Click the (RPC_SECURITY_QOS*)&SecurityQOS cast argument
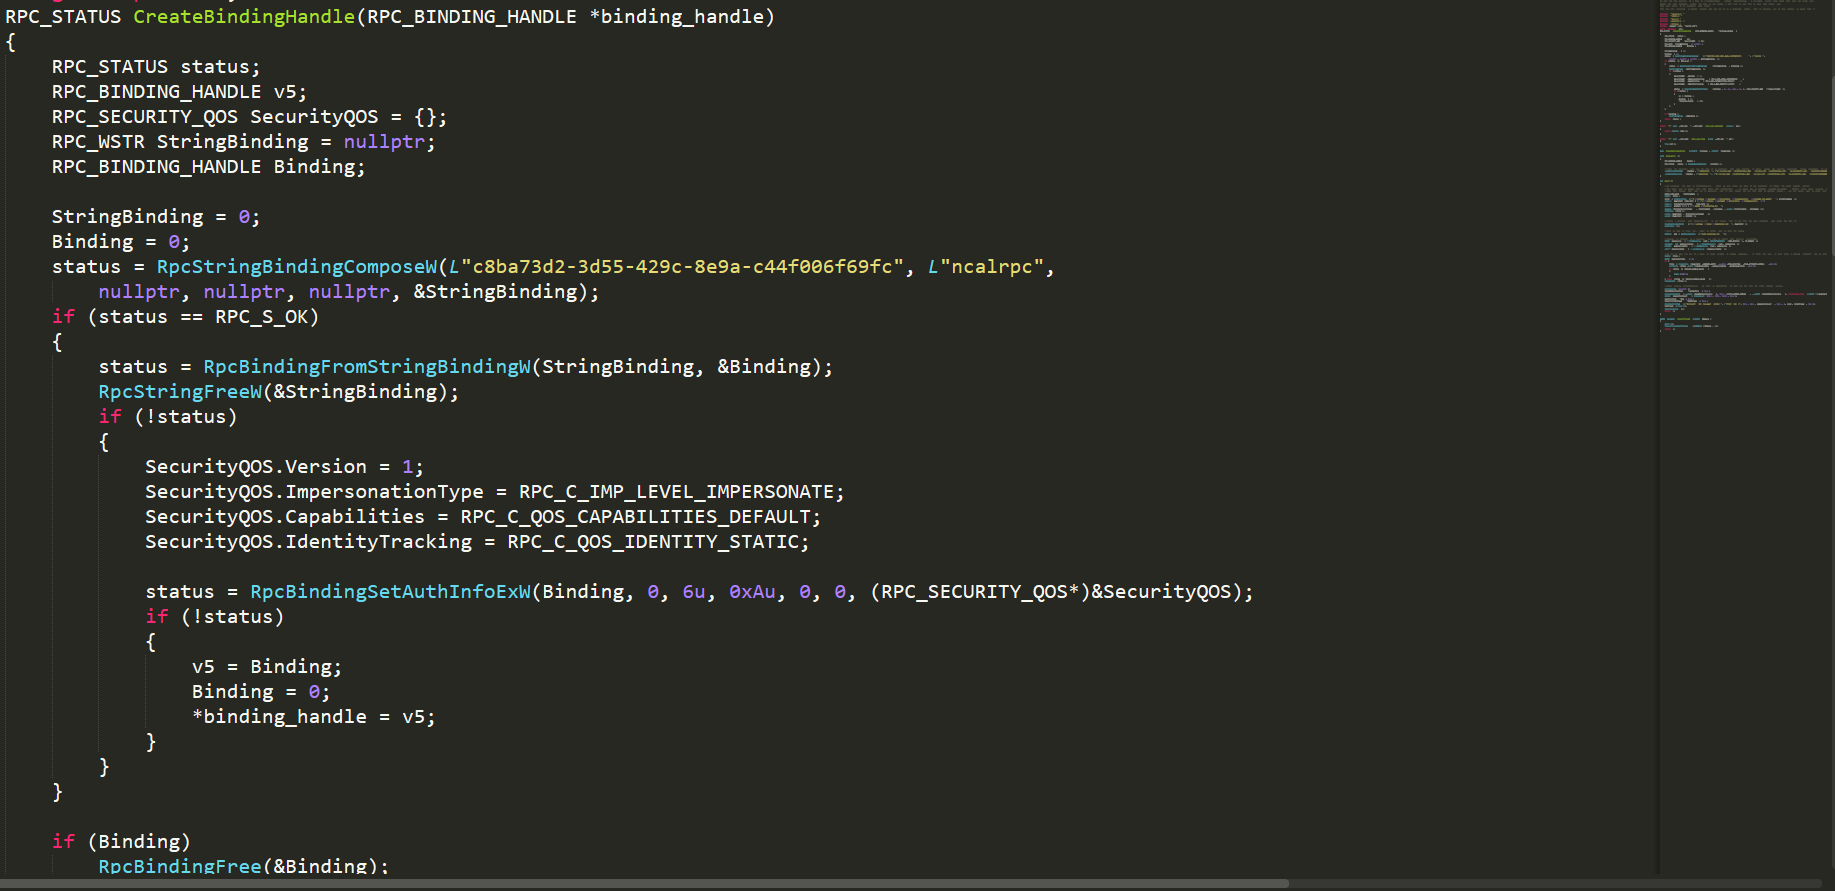 [x=1050, y=592]
